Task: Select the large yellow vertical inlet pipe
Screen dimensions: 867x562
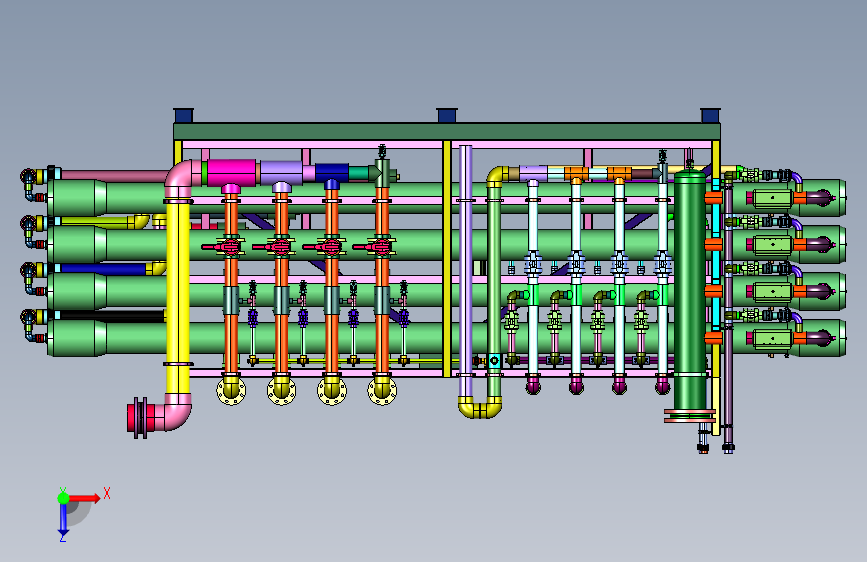Action: [177, 296]
